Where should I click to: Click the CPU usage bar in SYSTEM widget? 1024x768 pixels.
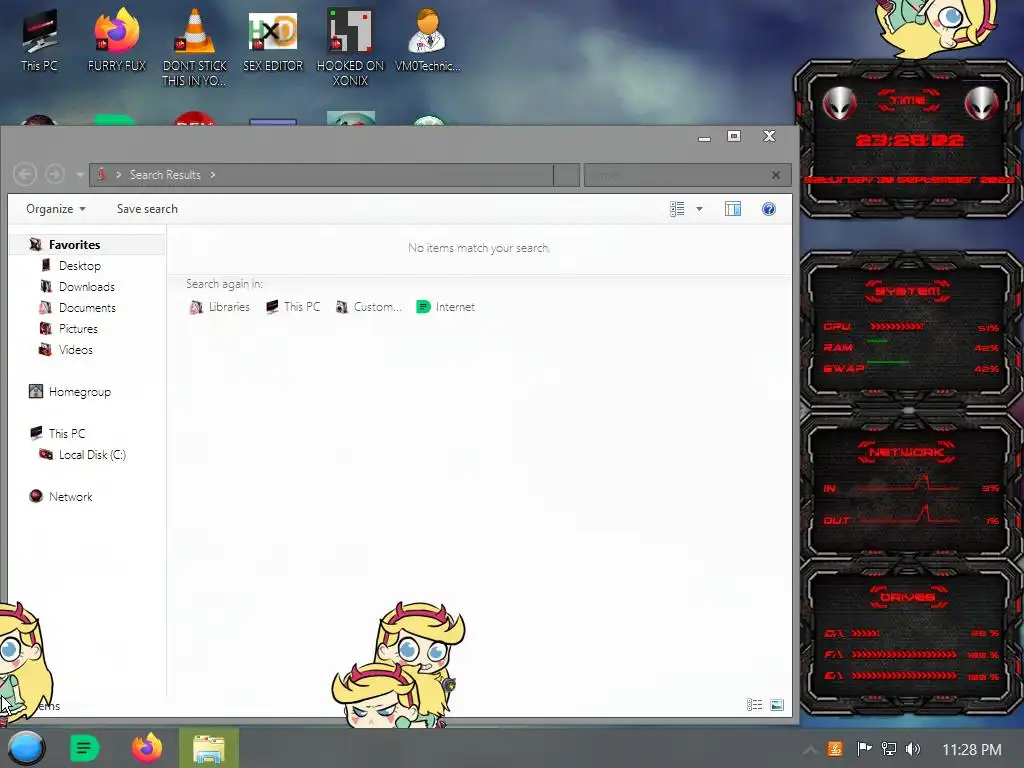[x=896, y=326]
